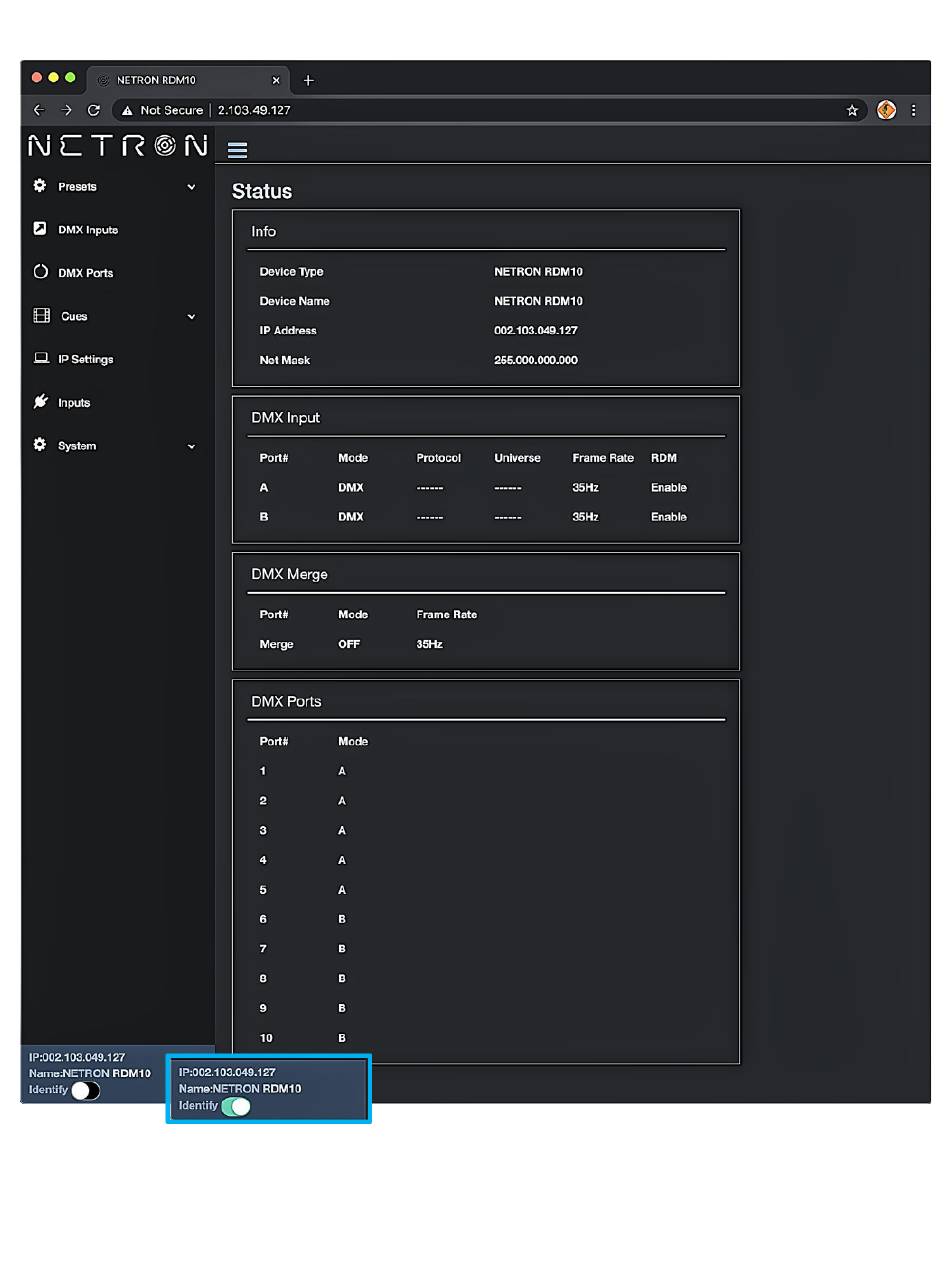
Task: Bookmark this page with the star icon
Action: click(852, 110)
